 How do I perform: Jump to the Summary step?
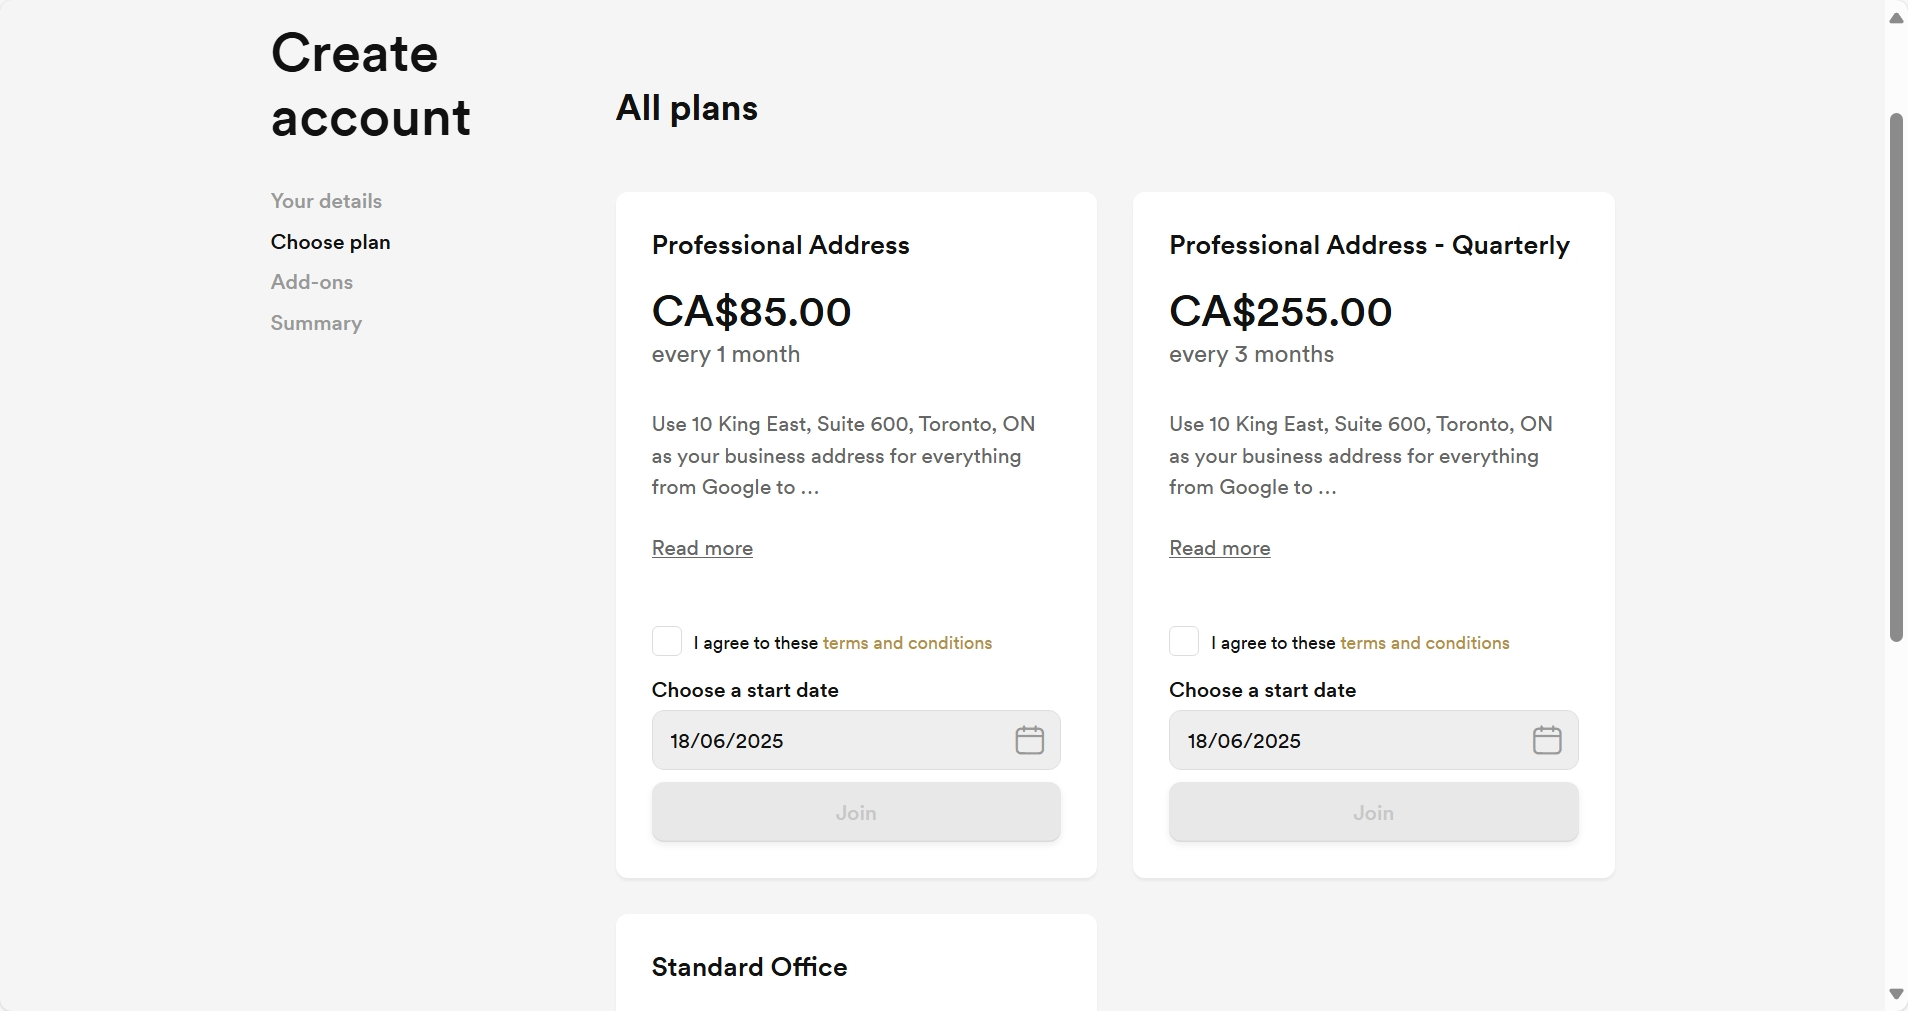pyautogui.click(x=316, y=323)
